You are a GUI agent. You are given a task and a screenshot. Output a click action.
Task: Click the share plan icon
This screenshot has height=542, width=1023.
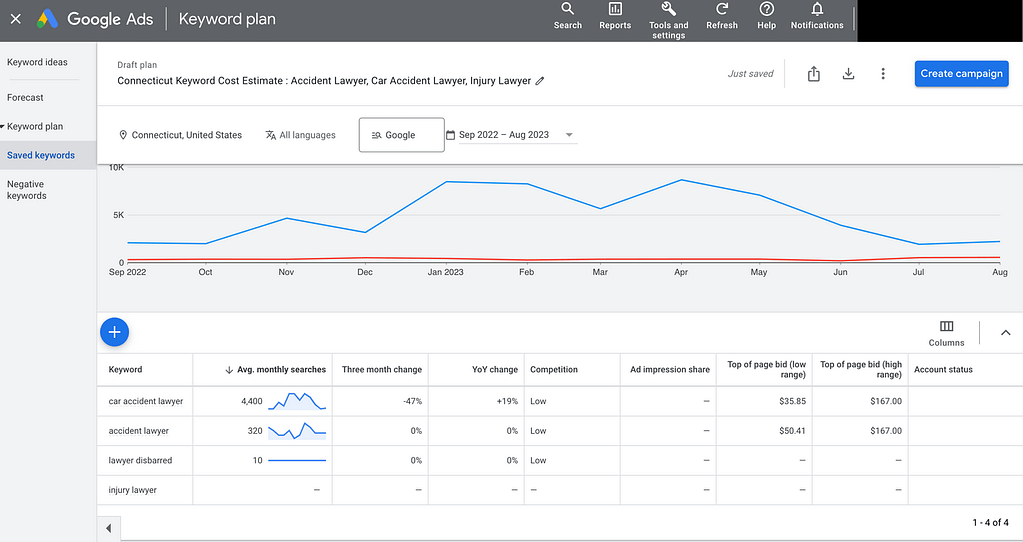814,74
